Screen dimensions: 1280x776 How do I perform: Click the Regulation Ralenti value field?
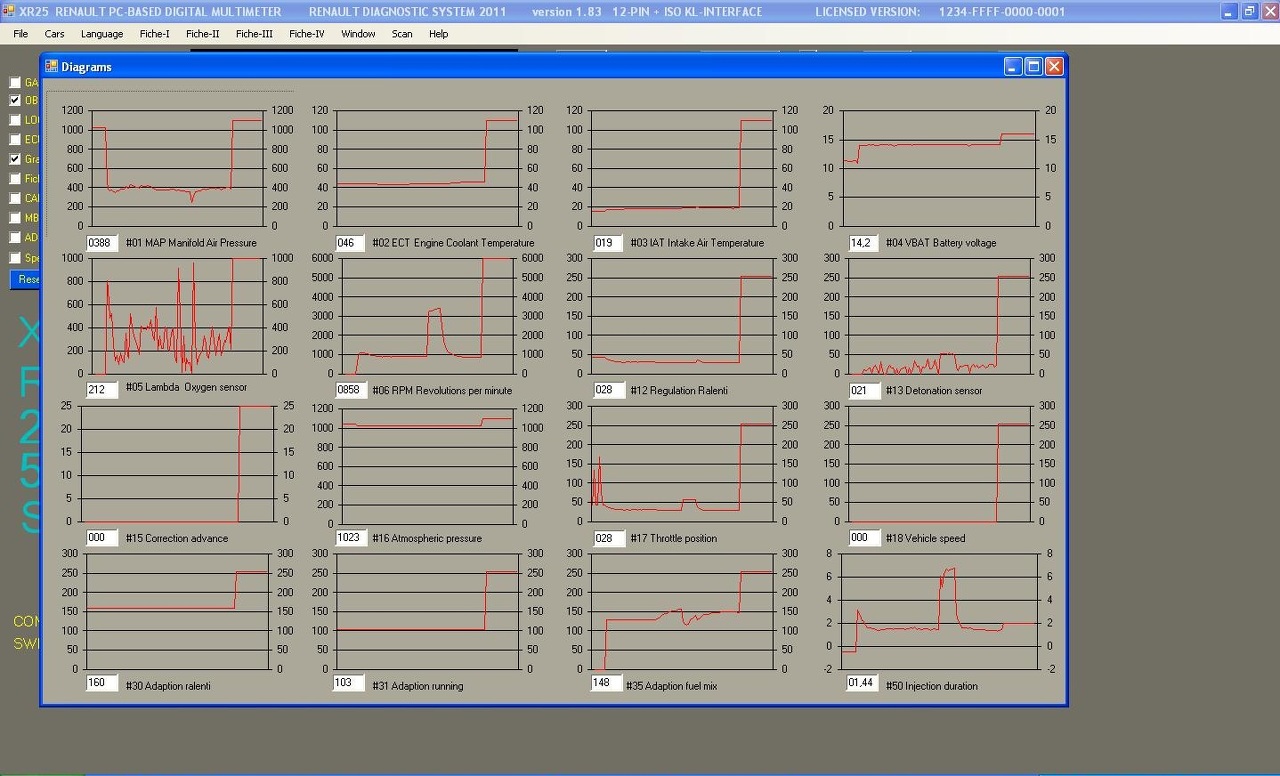608,390
